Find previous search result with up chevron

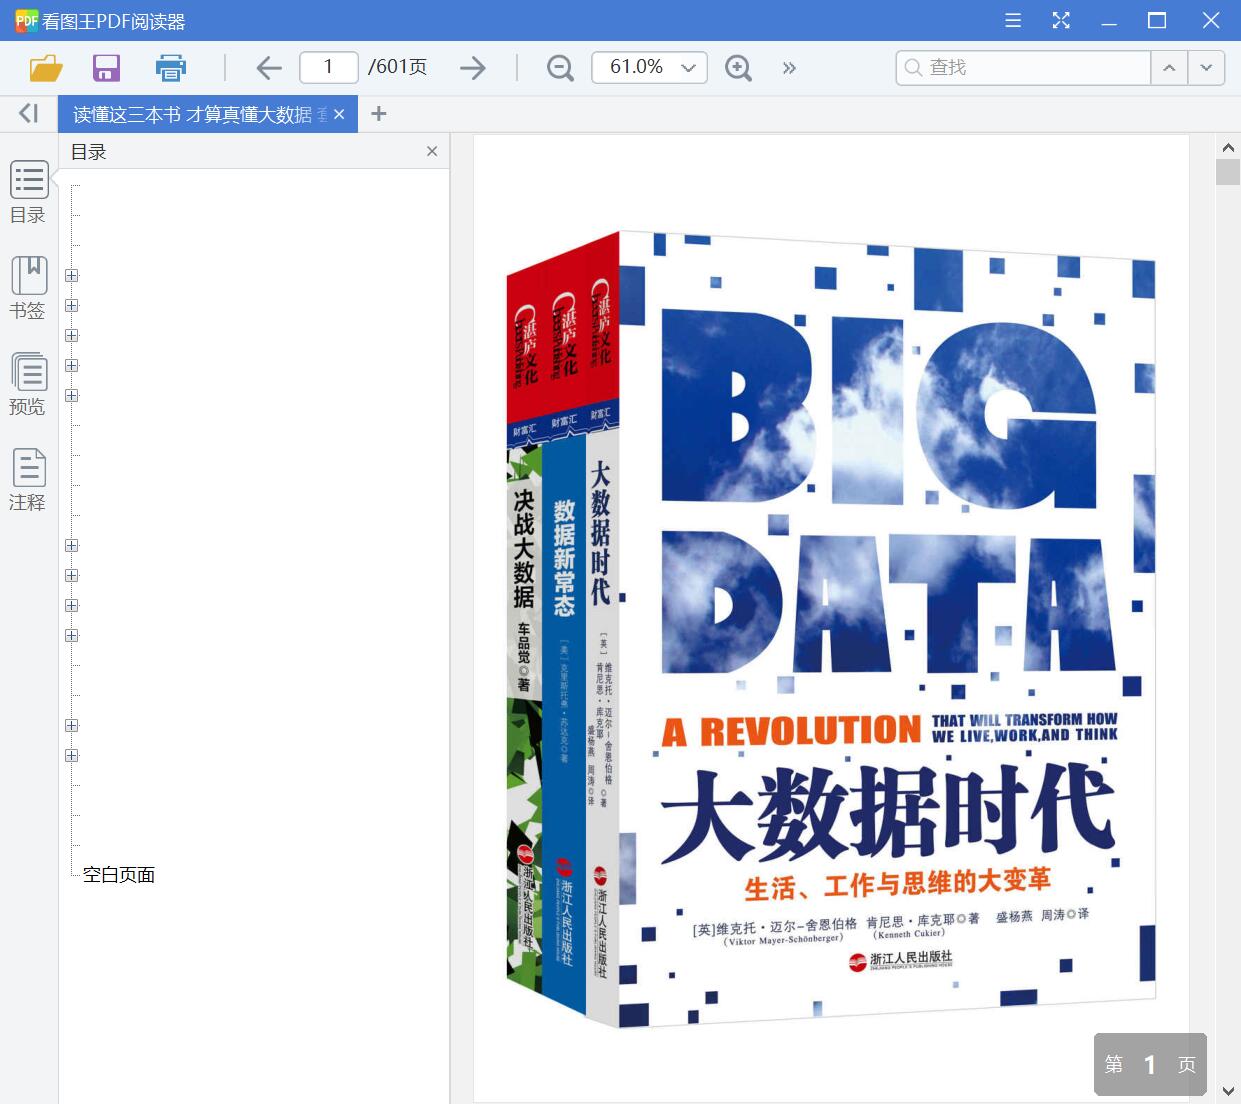[1169, 67]
